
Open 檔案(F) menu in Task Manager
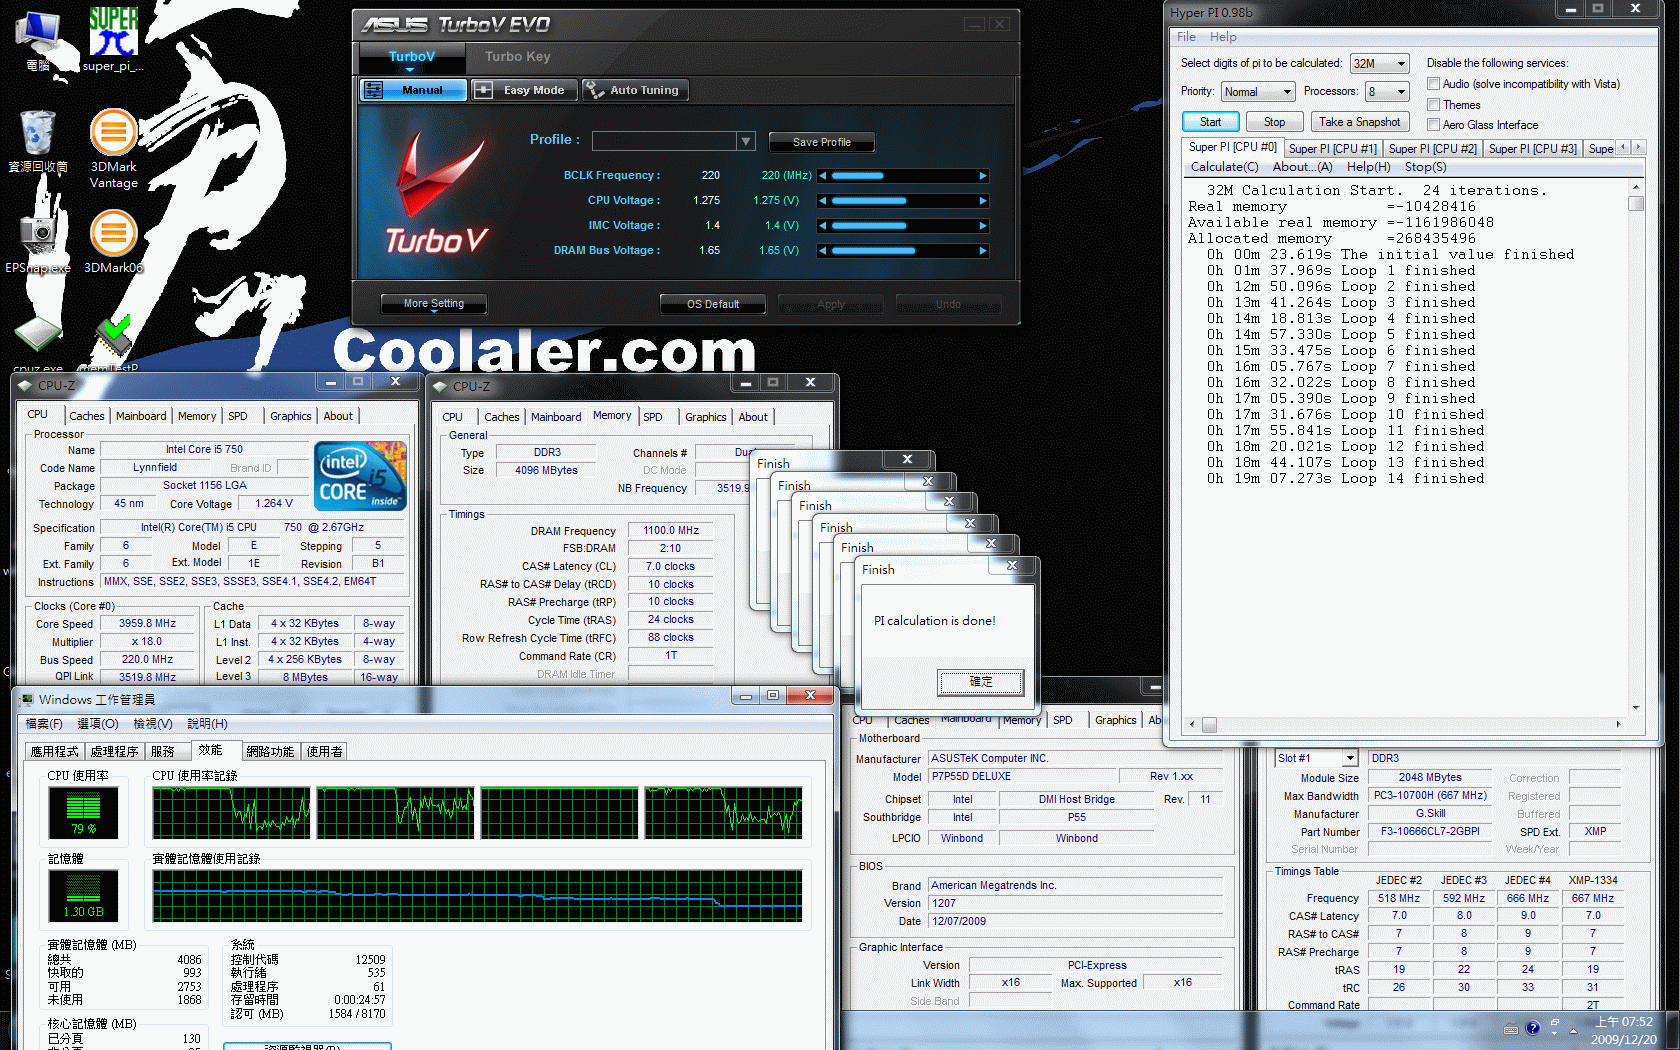point(44,724)
